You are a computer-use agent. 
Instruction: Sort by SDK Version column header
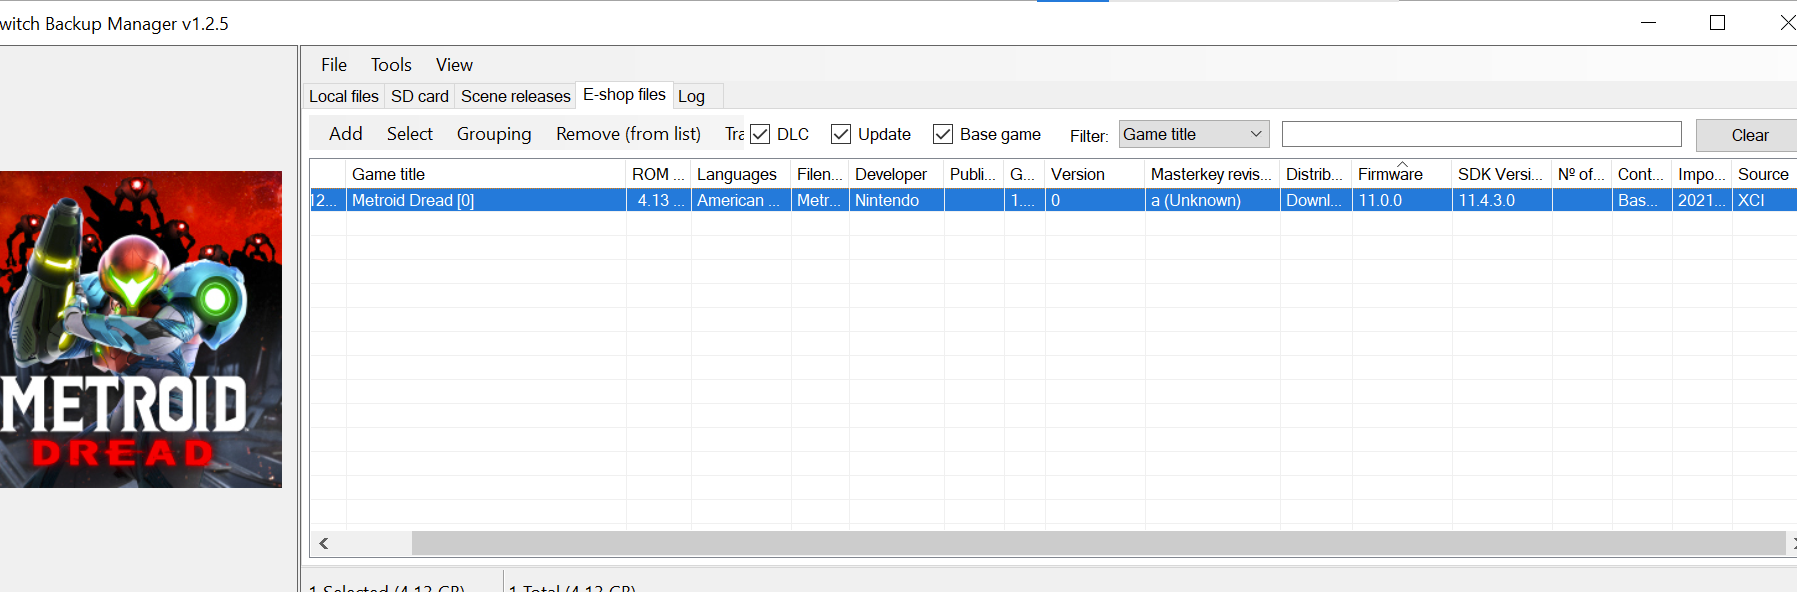[1502, 174]
